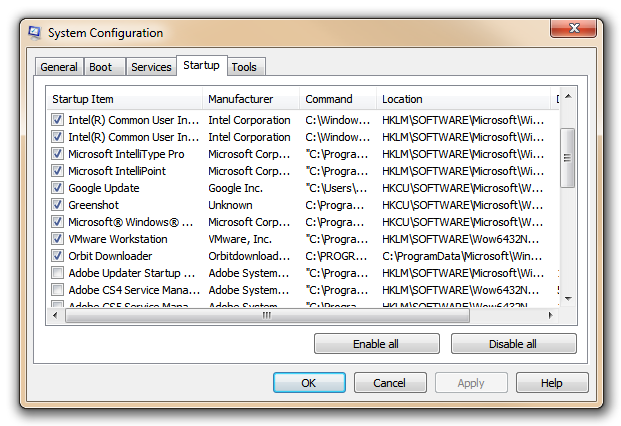This screenshot has height=426, width=621.
Task: Click the vertical scrollbar thumb
Action: click(568, 158)
